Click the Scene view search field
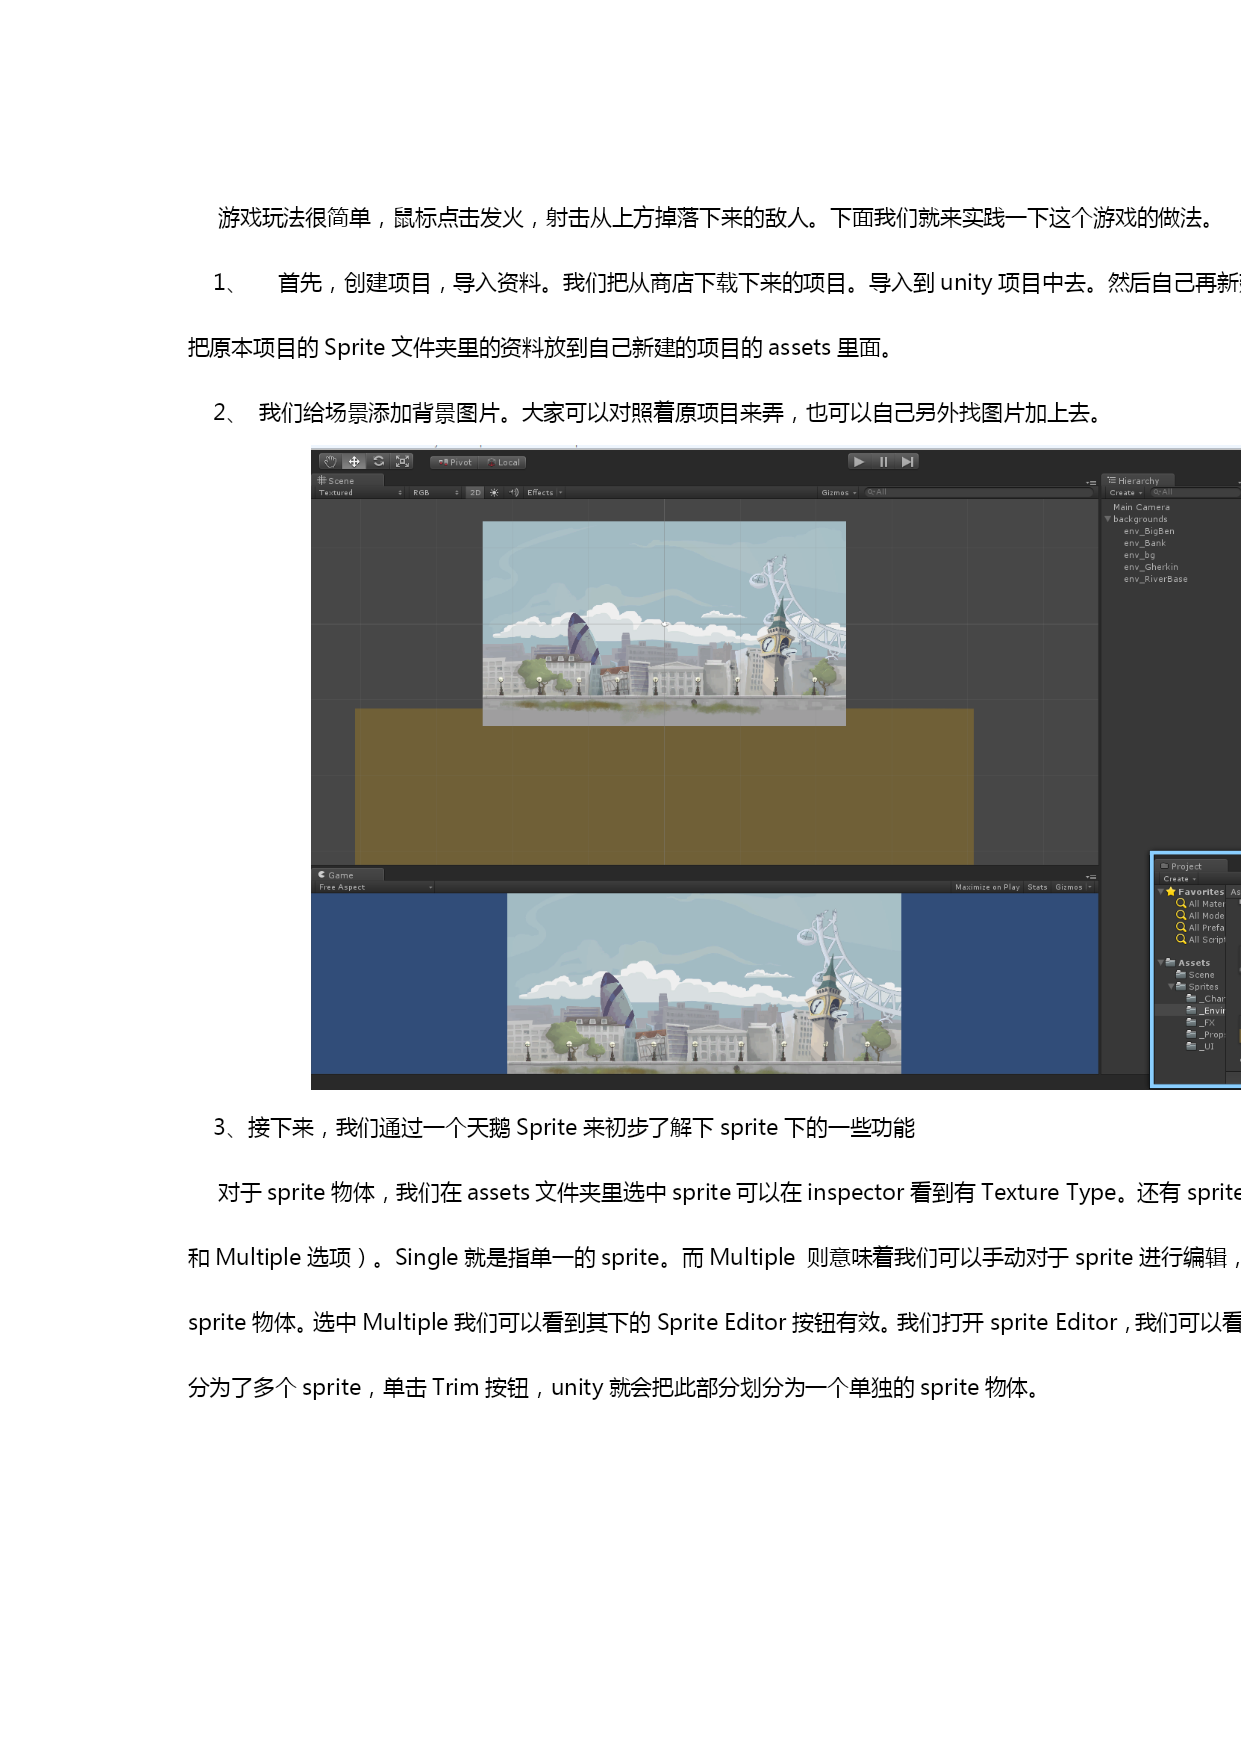The image size is (1241, 1754). pos(977,493)
